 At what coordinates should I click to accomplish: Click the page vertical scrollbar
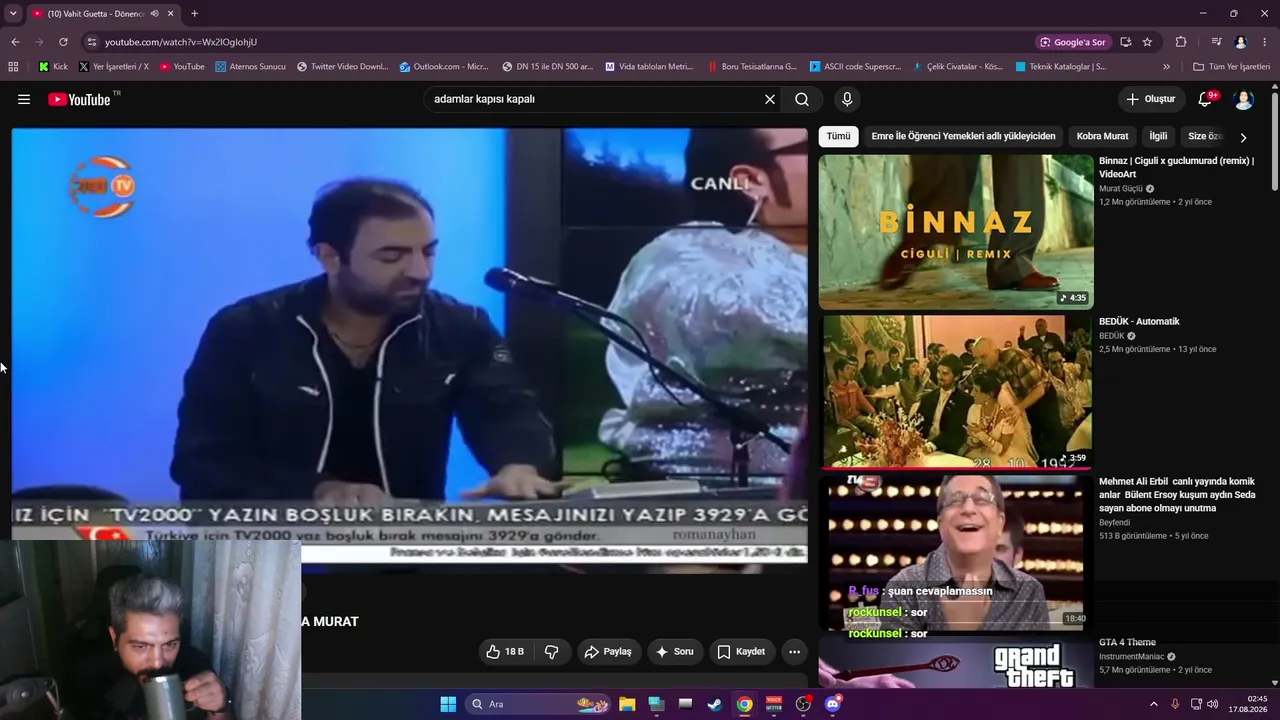click(x=1275, y=140)
